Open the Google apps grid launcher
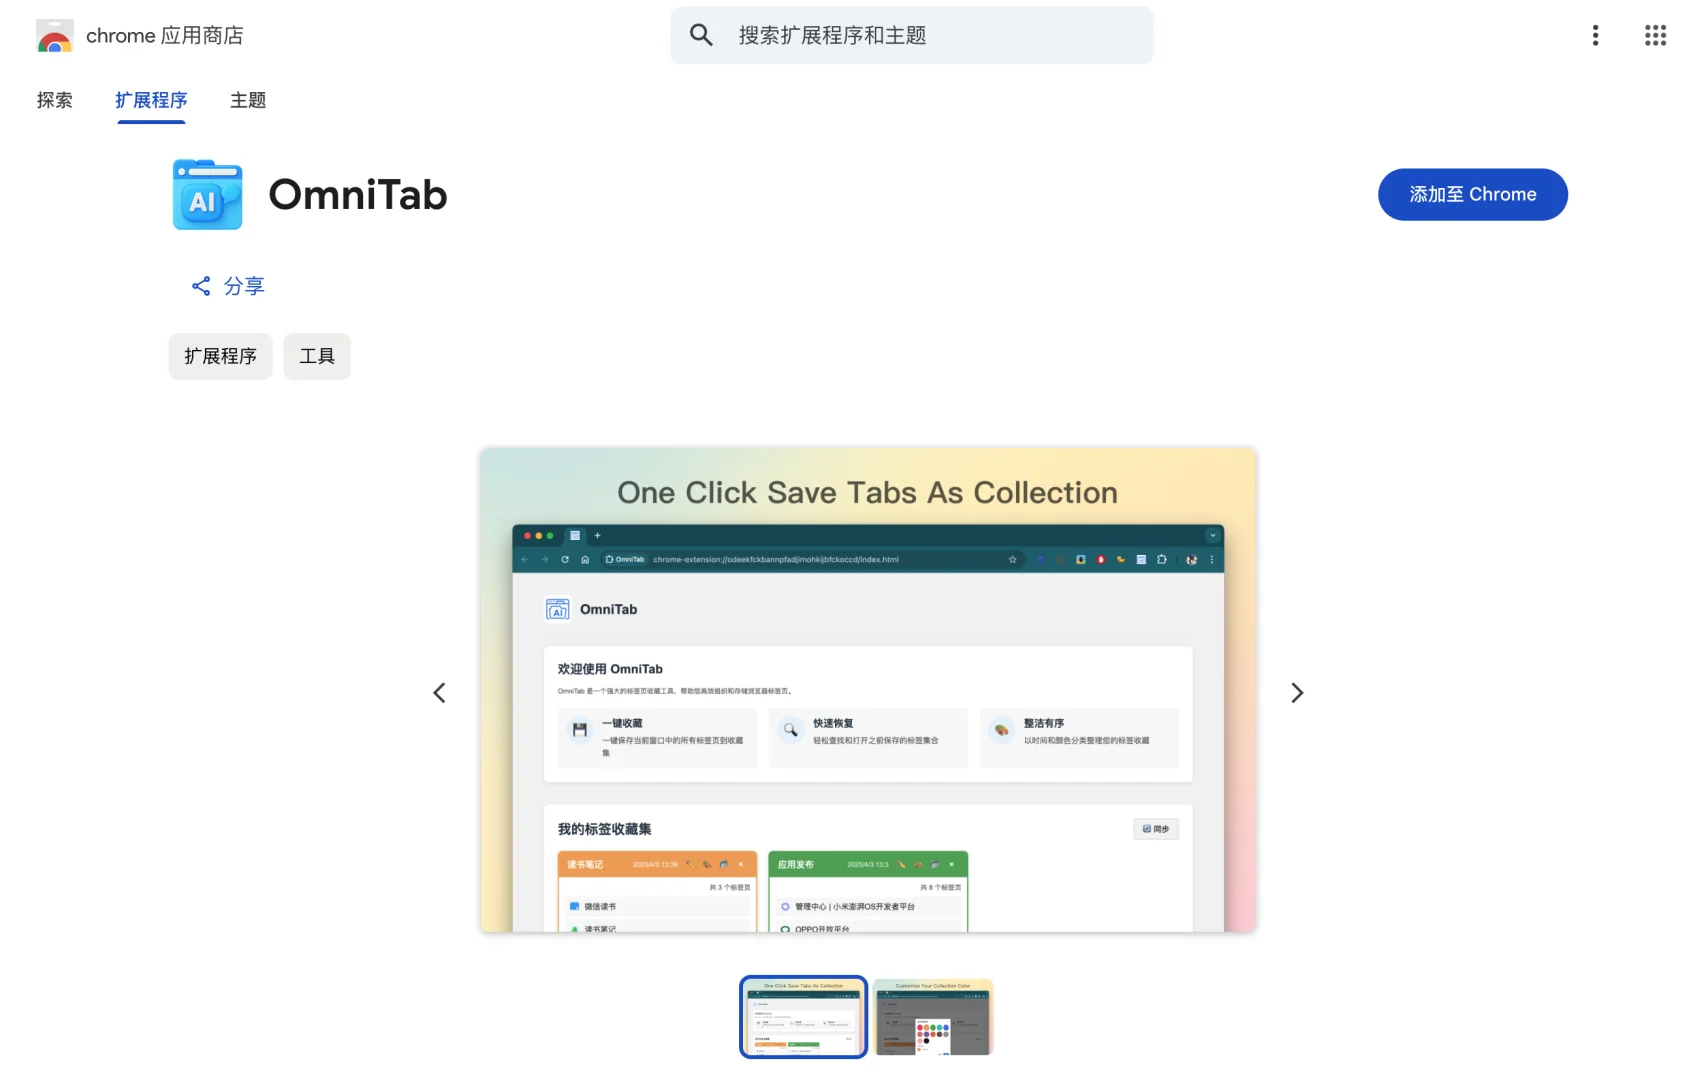The width and height of the screenshot is (1691, 1080). coord(1655,35)
